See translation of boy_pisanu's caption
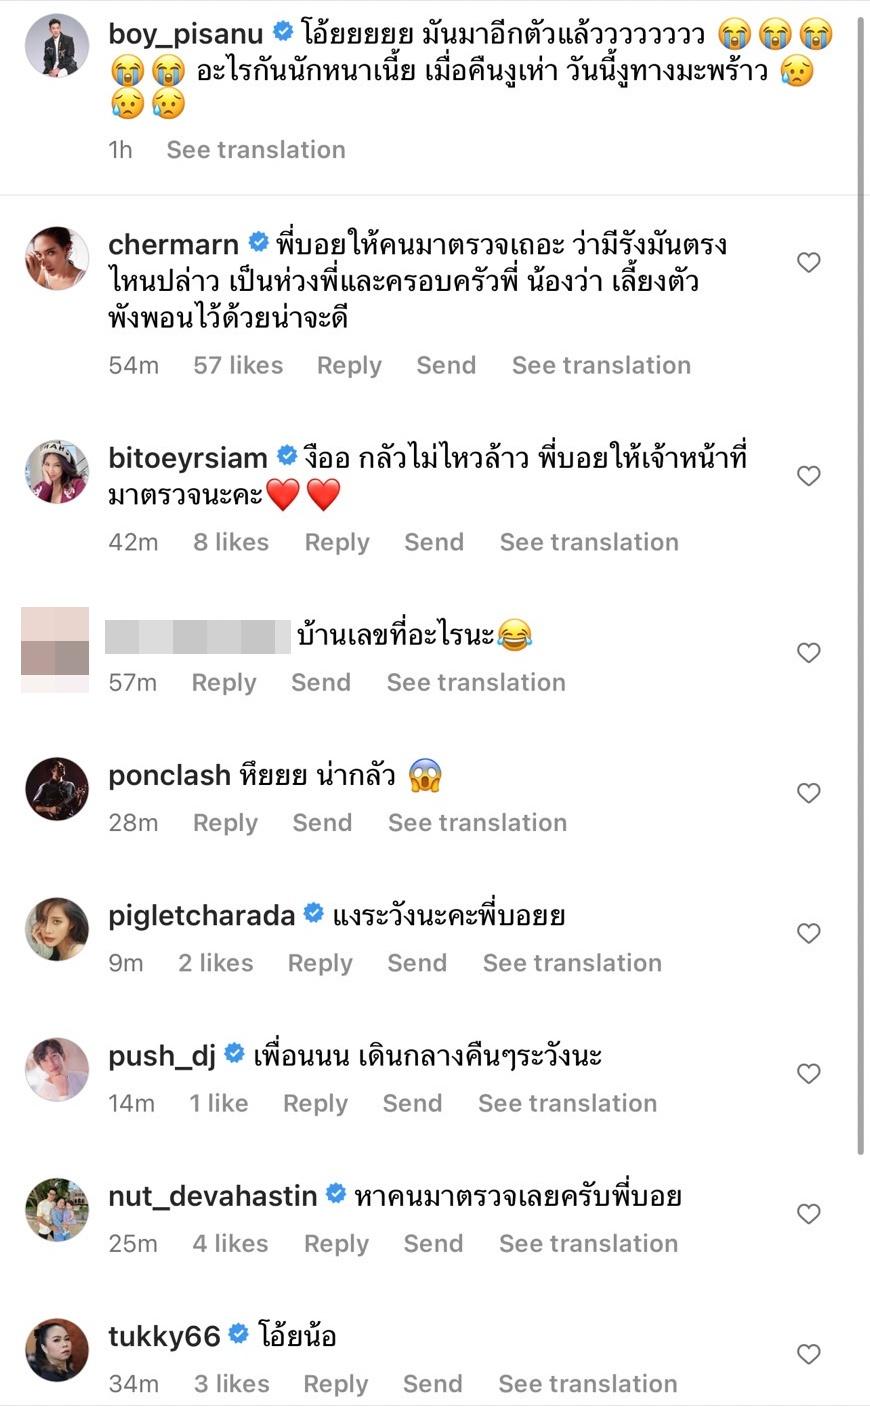 click(256, 150)
